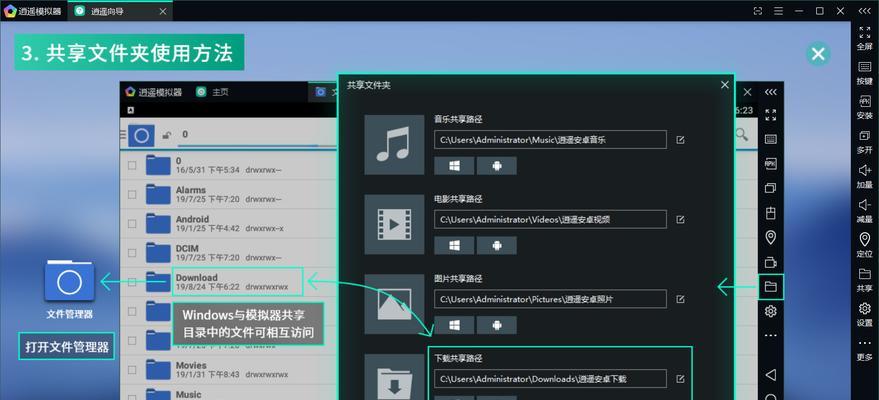Open 定位 location in the outer sidebar
The image size is (879, 400).
[x=864, y=245]
